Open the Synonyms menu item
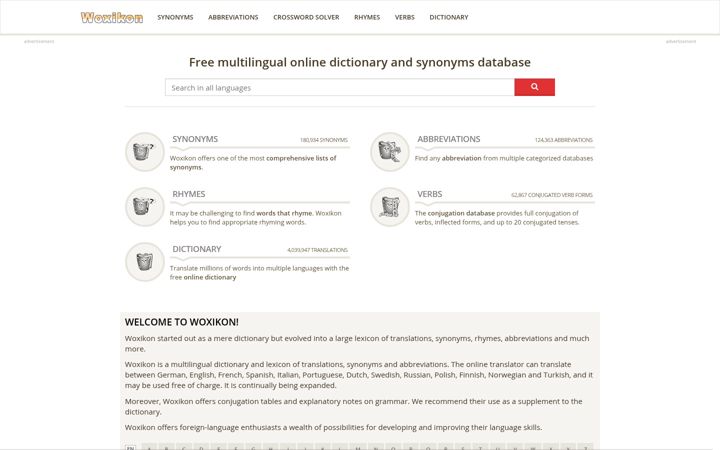Screen dimensions: 720x450 tap(175, 17)
